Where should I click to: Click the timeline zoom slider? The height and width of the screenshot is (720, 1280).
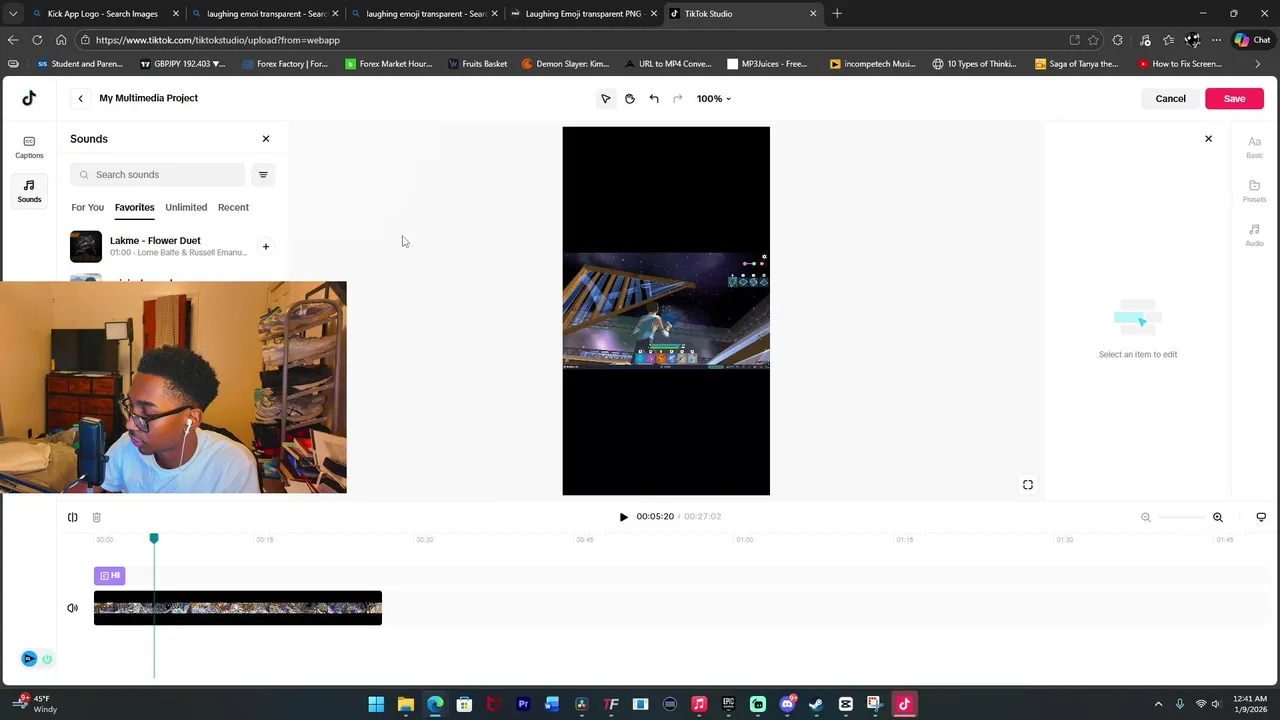[1182, 517]
